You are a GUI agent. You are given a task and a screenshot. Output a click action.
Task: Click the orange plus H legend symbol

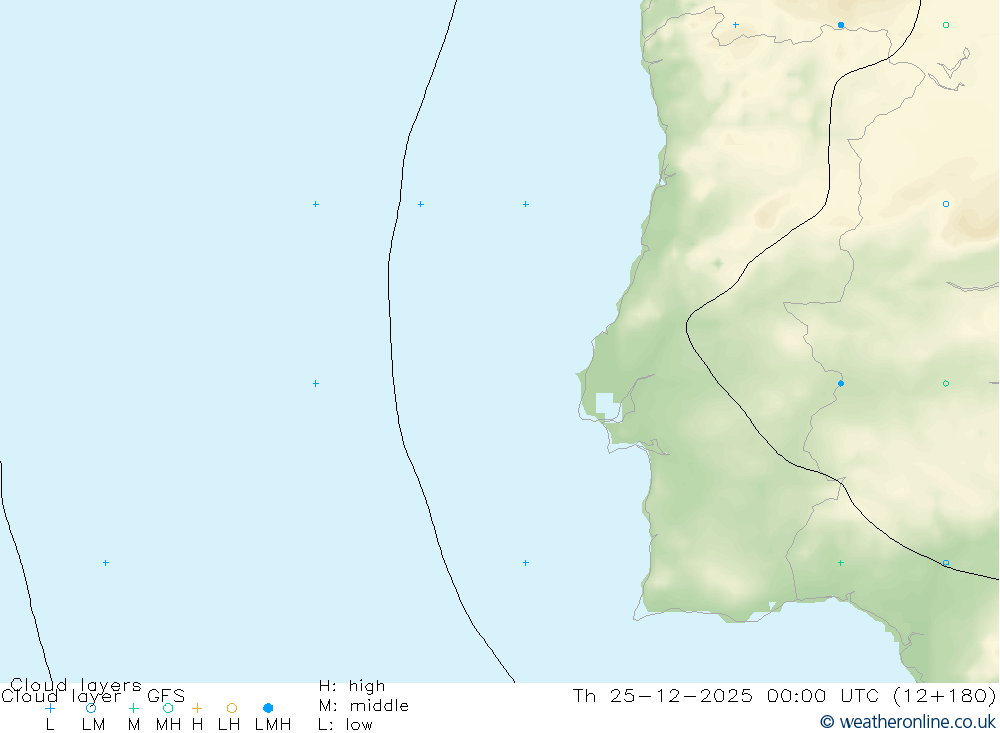pos(197,708)
